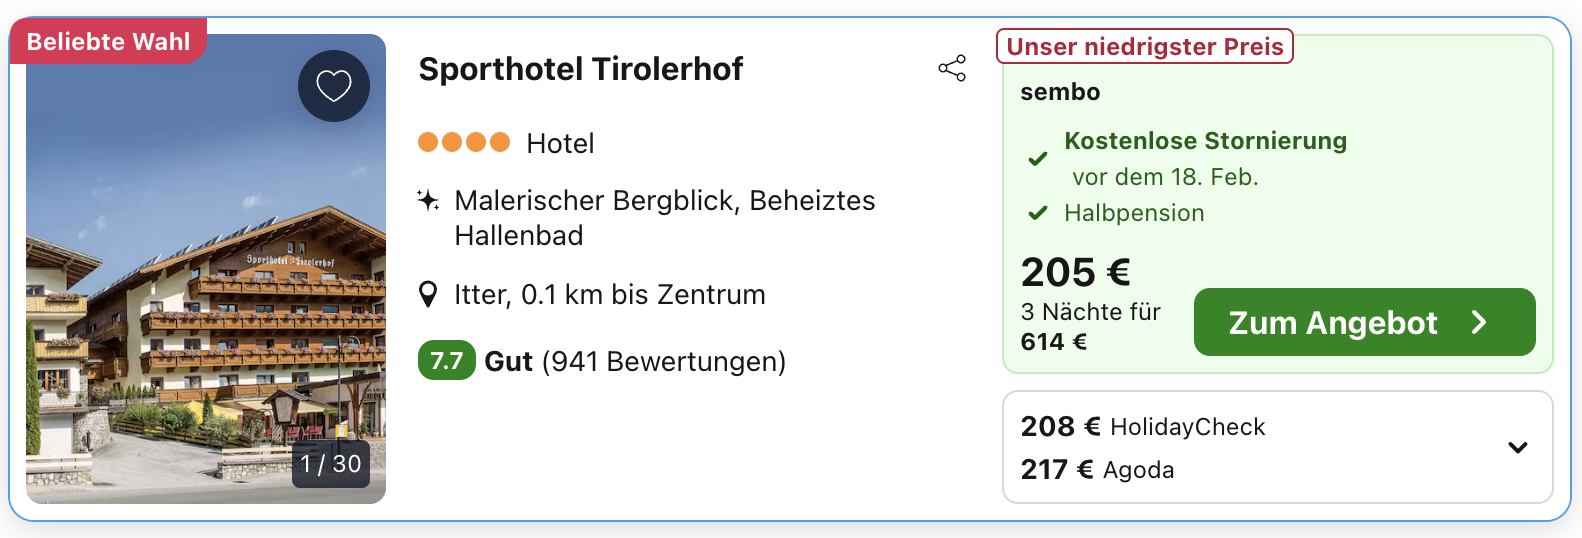
Task: Click the 1 / 30 photo counter
Action: coord(331,464)
